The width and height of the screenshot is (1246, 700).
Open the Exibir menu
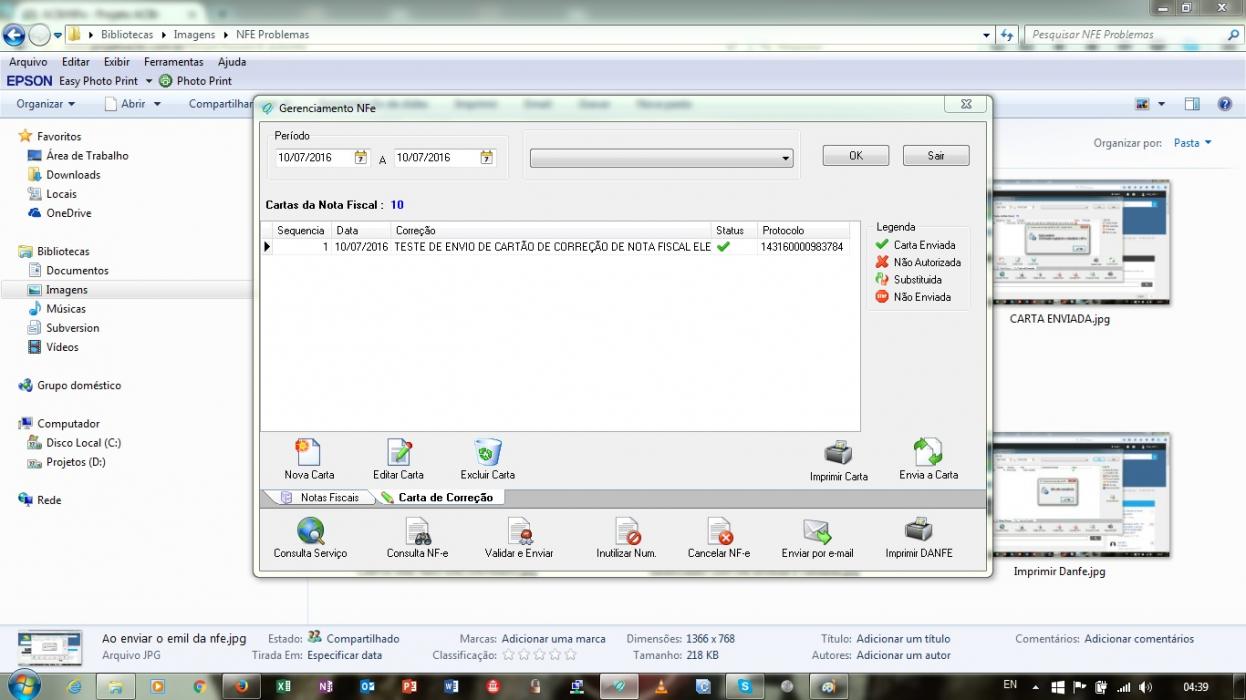click(x=117, y=62)
